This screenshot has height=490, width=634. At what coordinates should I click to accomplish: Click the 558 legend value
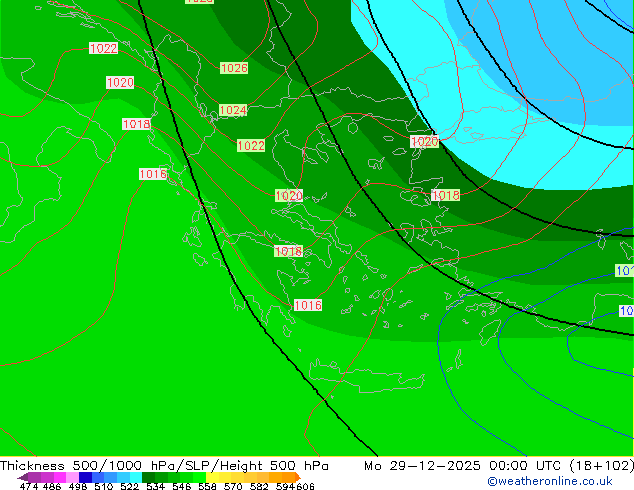click(207, 486)
